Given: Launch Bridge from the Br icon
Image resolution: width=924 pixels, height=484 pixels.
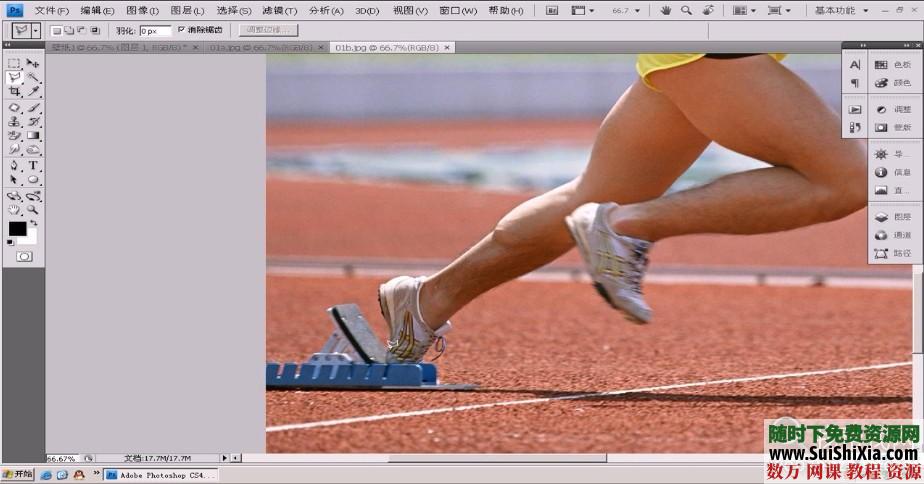Looking at the screenshot, I should [x=552, y=11].
